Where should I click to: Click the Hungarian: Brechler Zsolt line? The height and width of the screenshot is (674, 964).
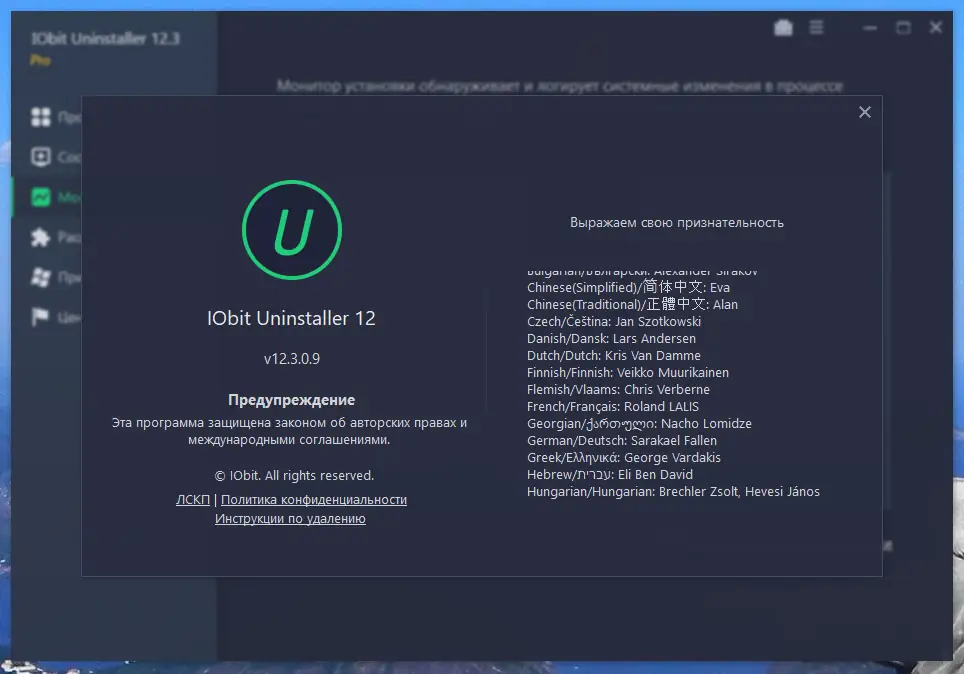[x=673, y=491]
